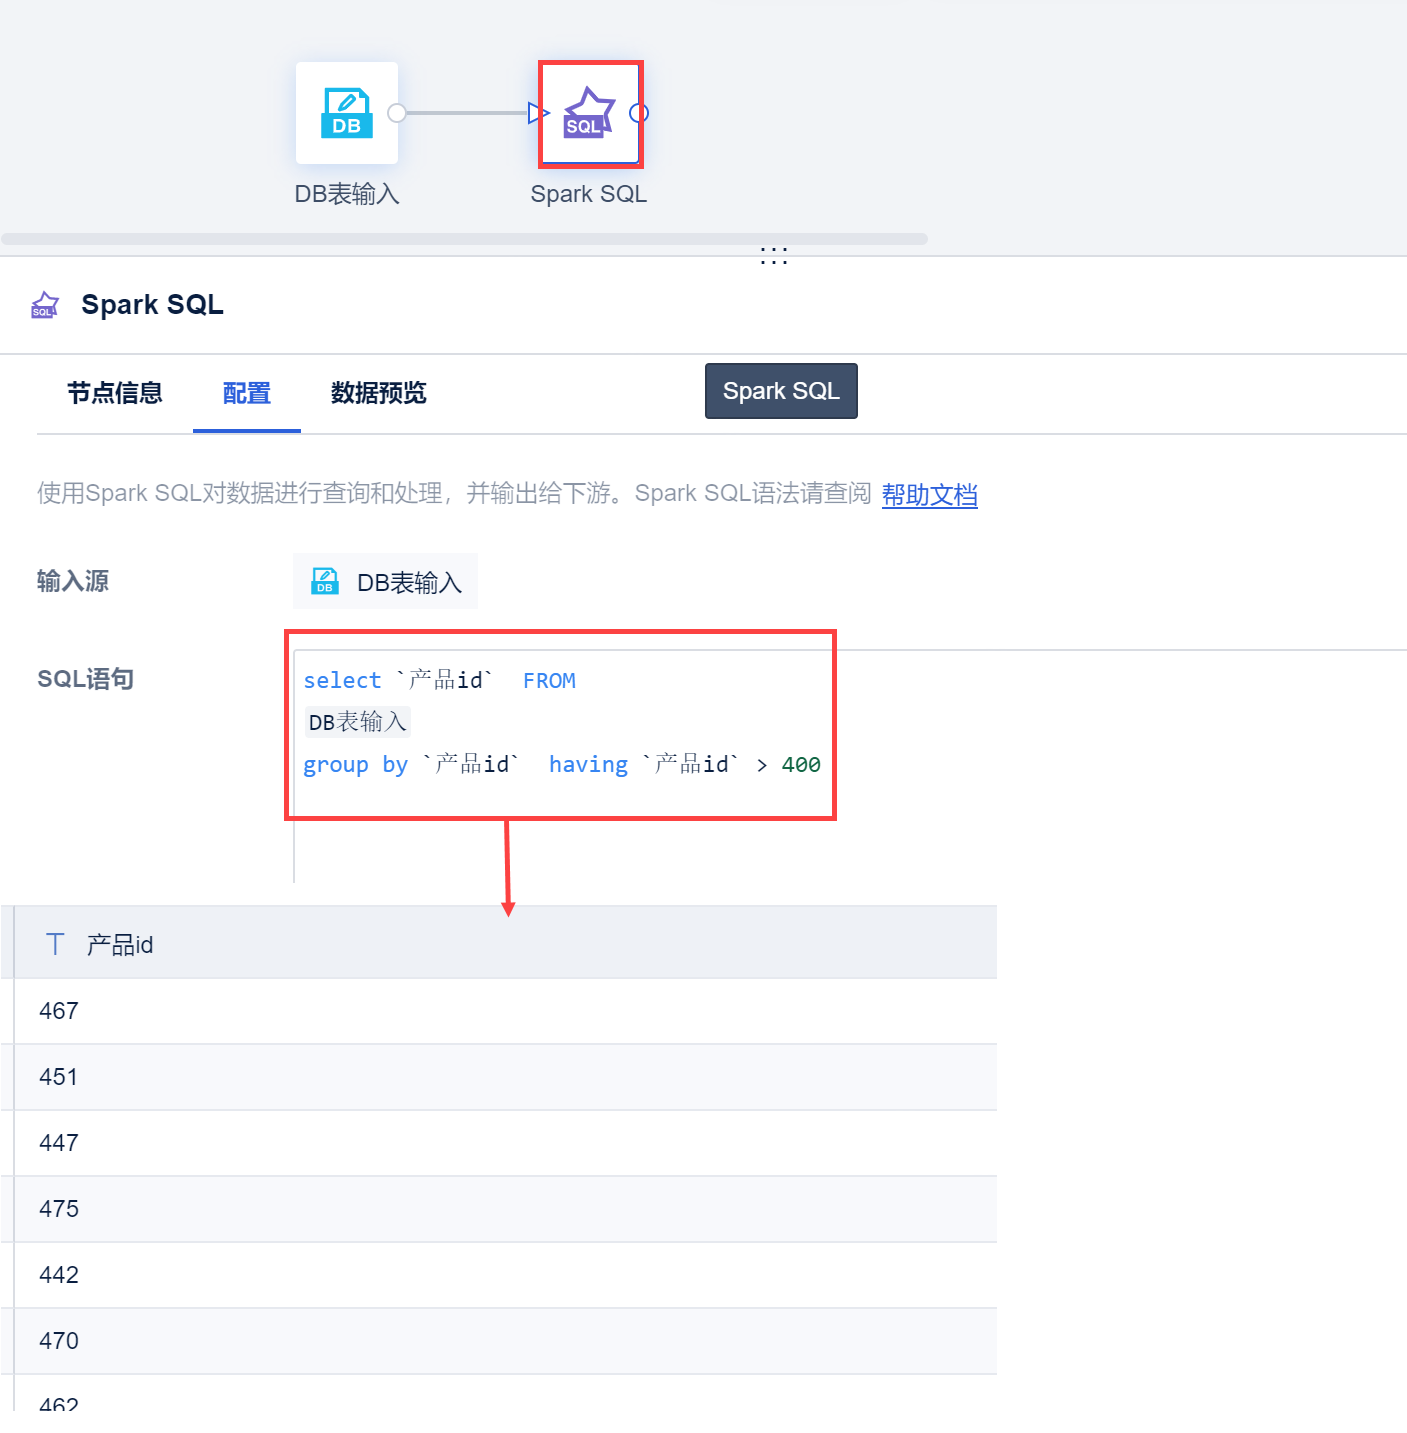
Task: Select the row with value 470
Action: tap(506, 1341)
